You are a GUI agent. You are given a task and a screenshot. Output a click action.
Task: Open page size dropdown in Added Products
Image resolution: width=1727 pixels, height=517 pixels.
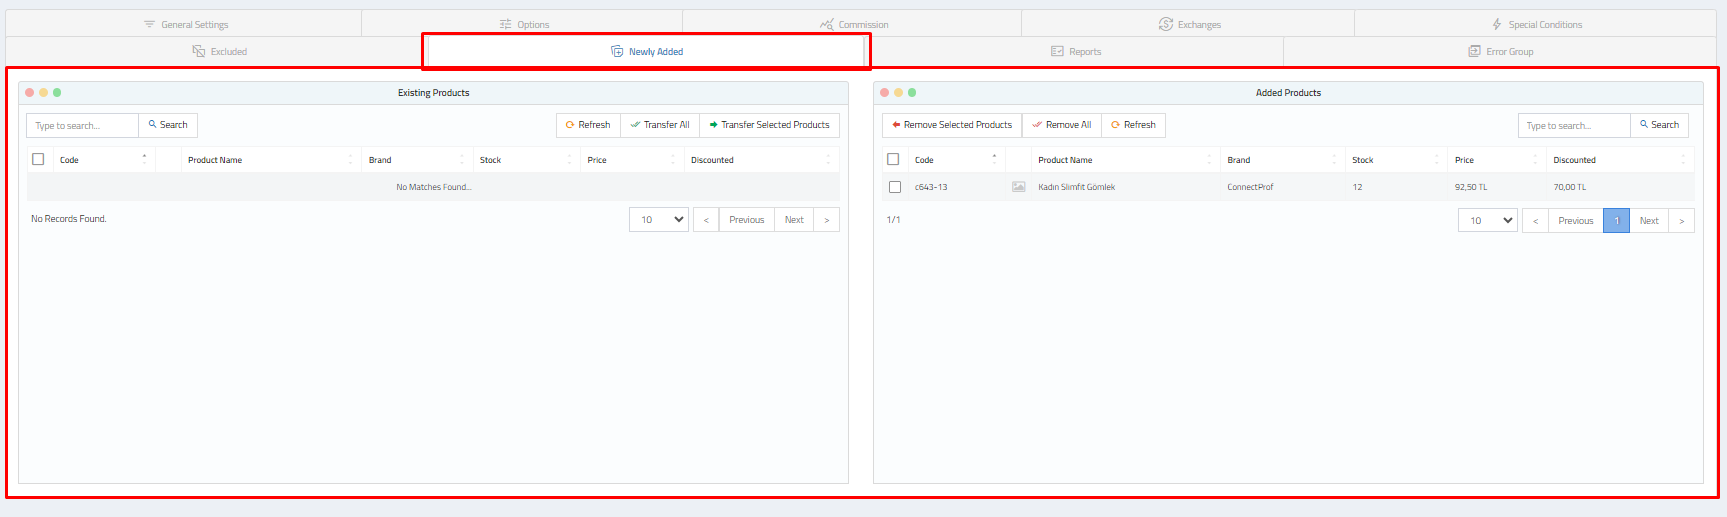tap(1487, 221)
